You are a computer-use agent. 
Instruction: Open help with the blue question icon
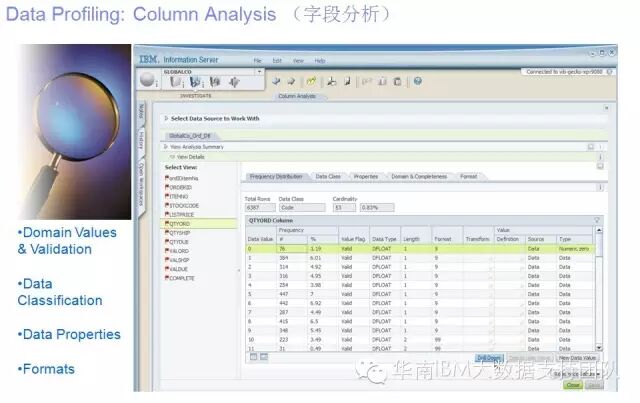coord(418,81)
